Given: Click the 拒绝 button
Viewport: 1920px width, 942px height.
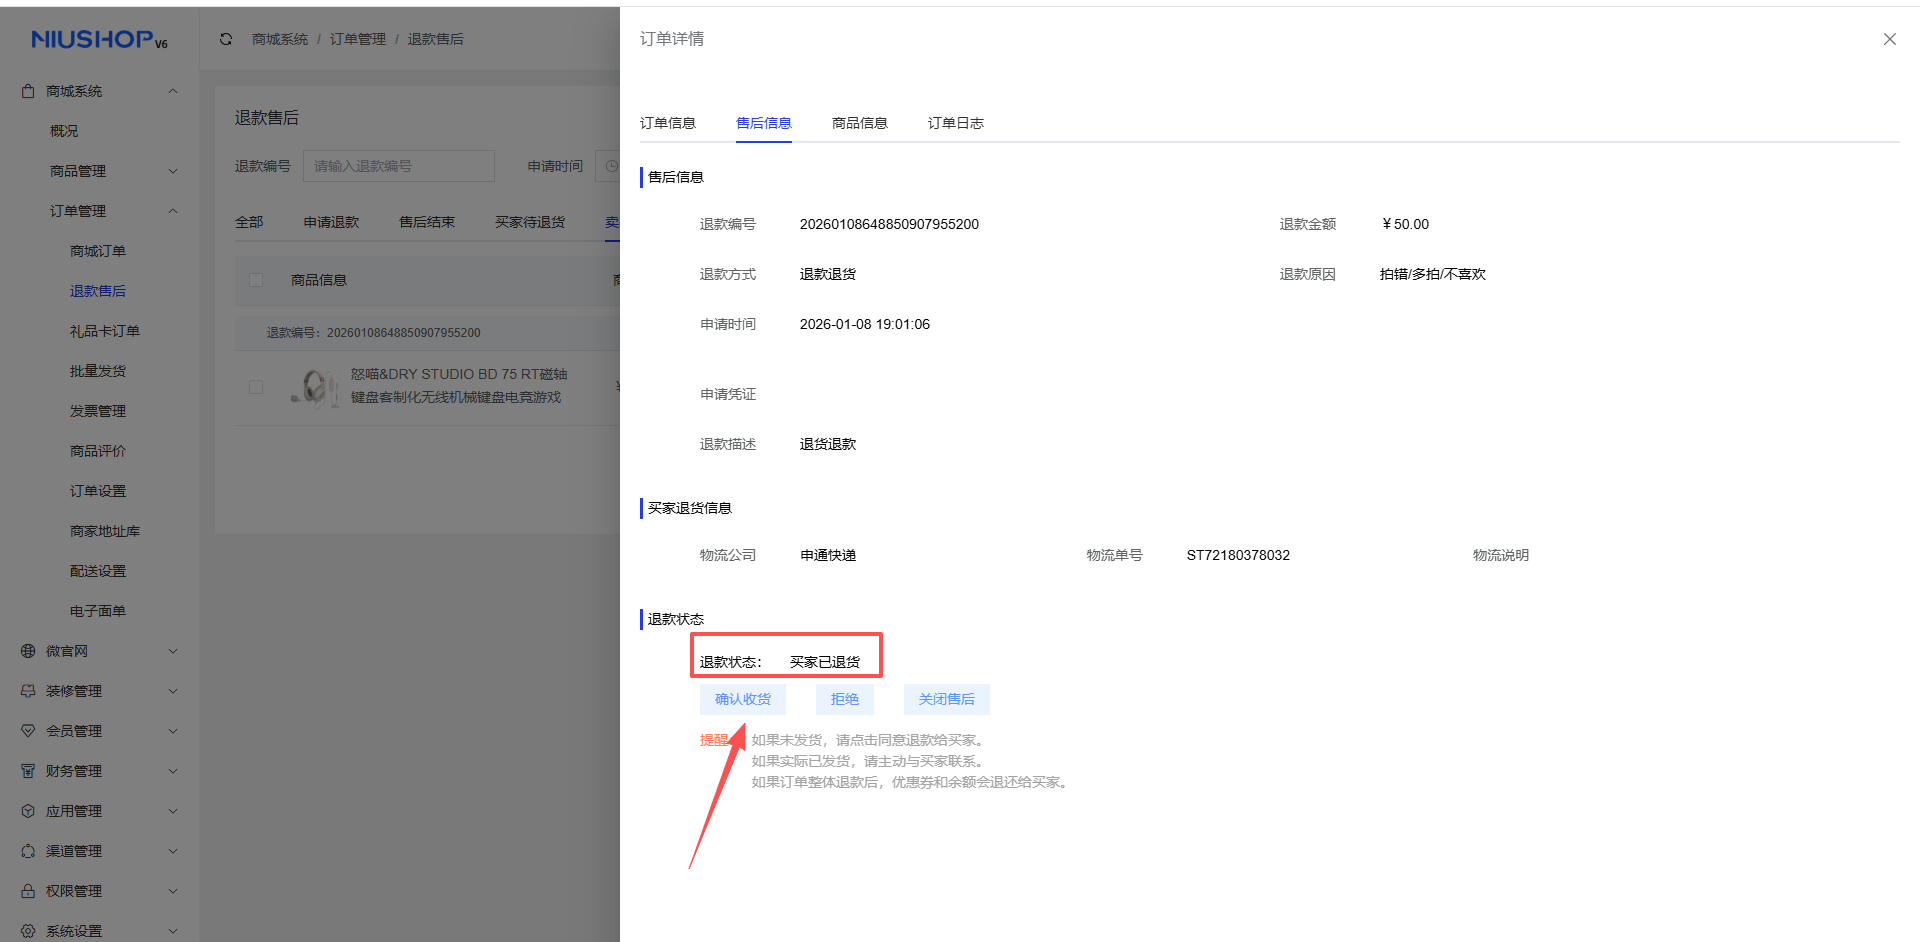Looking at the screenshot, I should [x=844, y=699].
